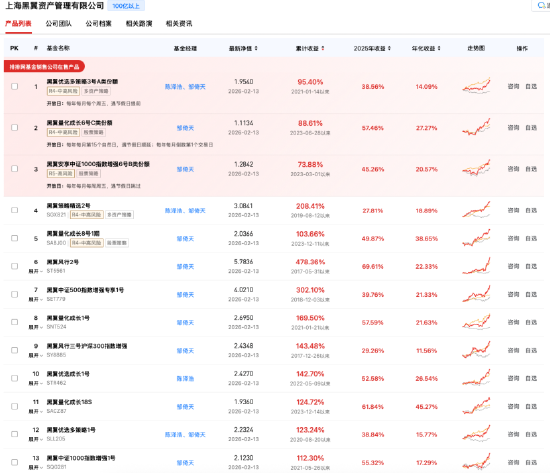Viewport: 550px width, 473px height.
Task: Open the fund manager link in row 10
Action: (x=185, y=378)
